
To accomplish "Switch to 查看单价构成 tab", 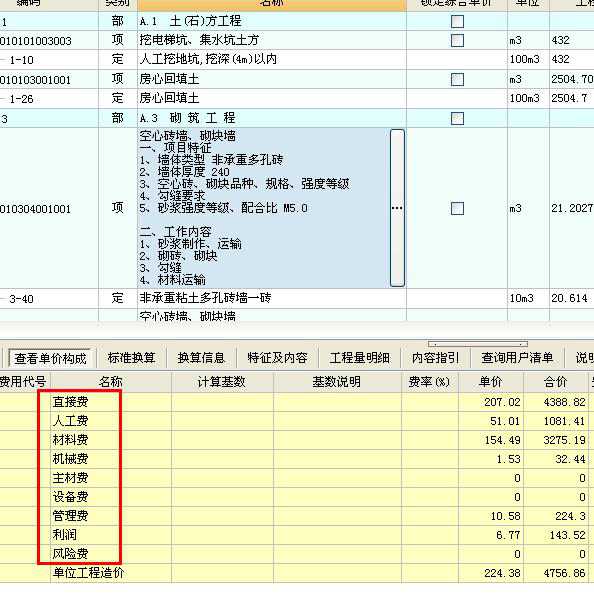I will click(x=50, y=358).
